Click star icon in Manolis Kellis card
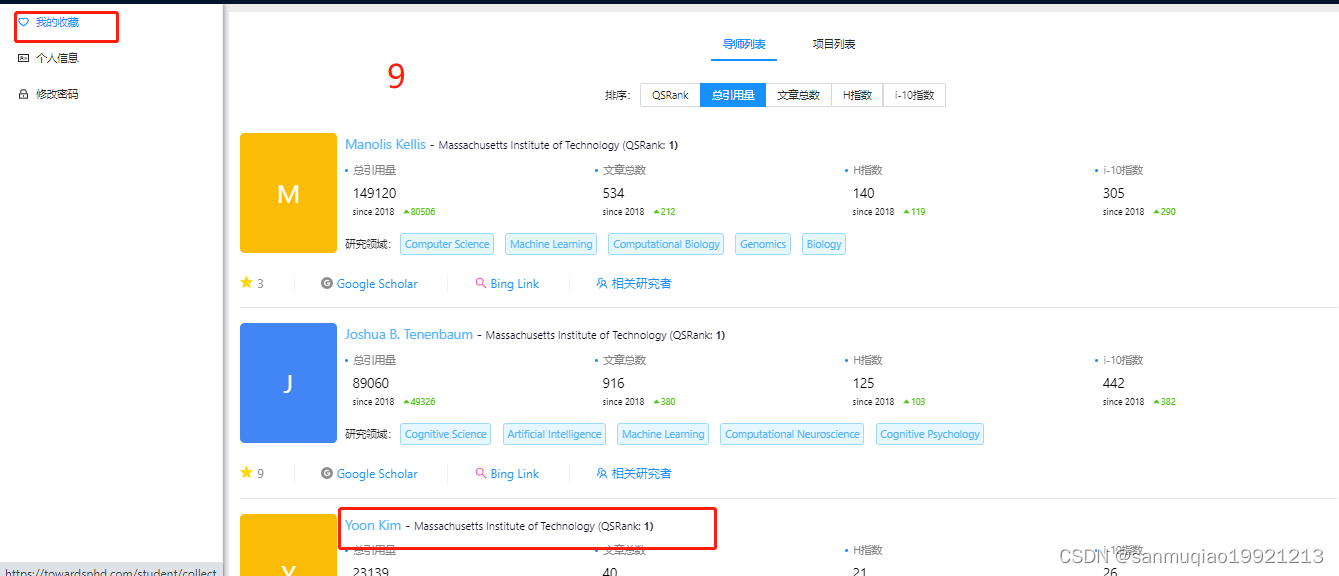 coord(246,283)
